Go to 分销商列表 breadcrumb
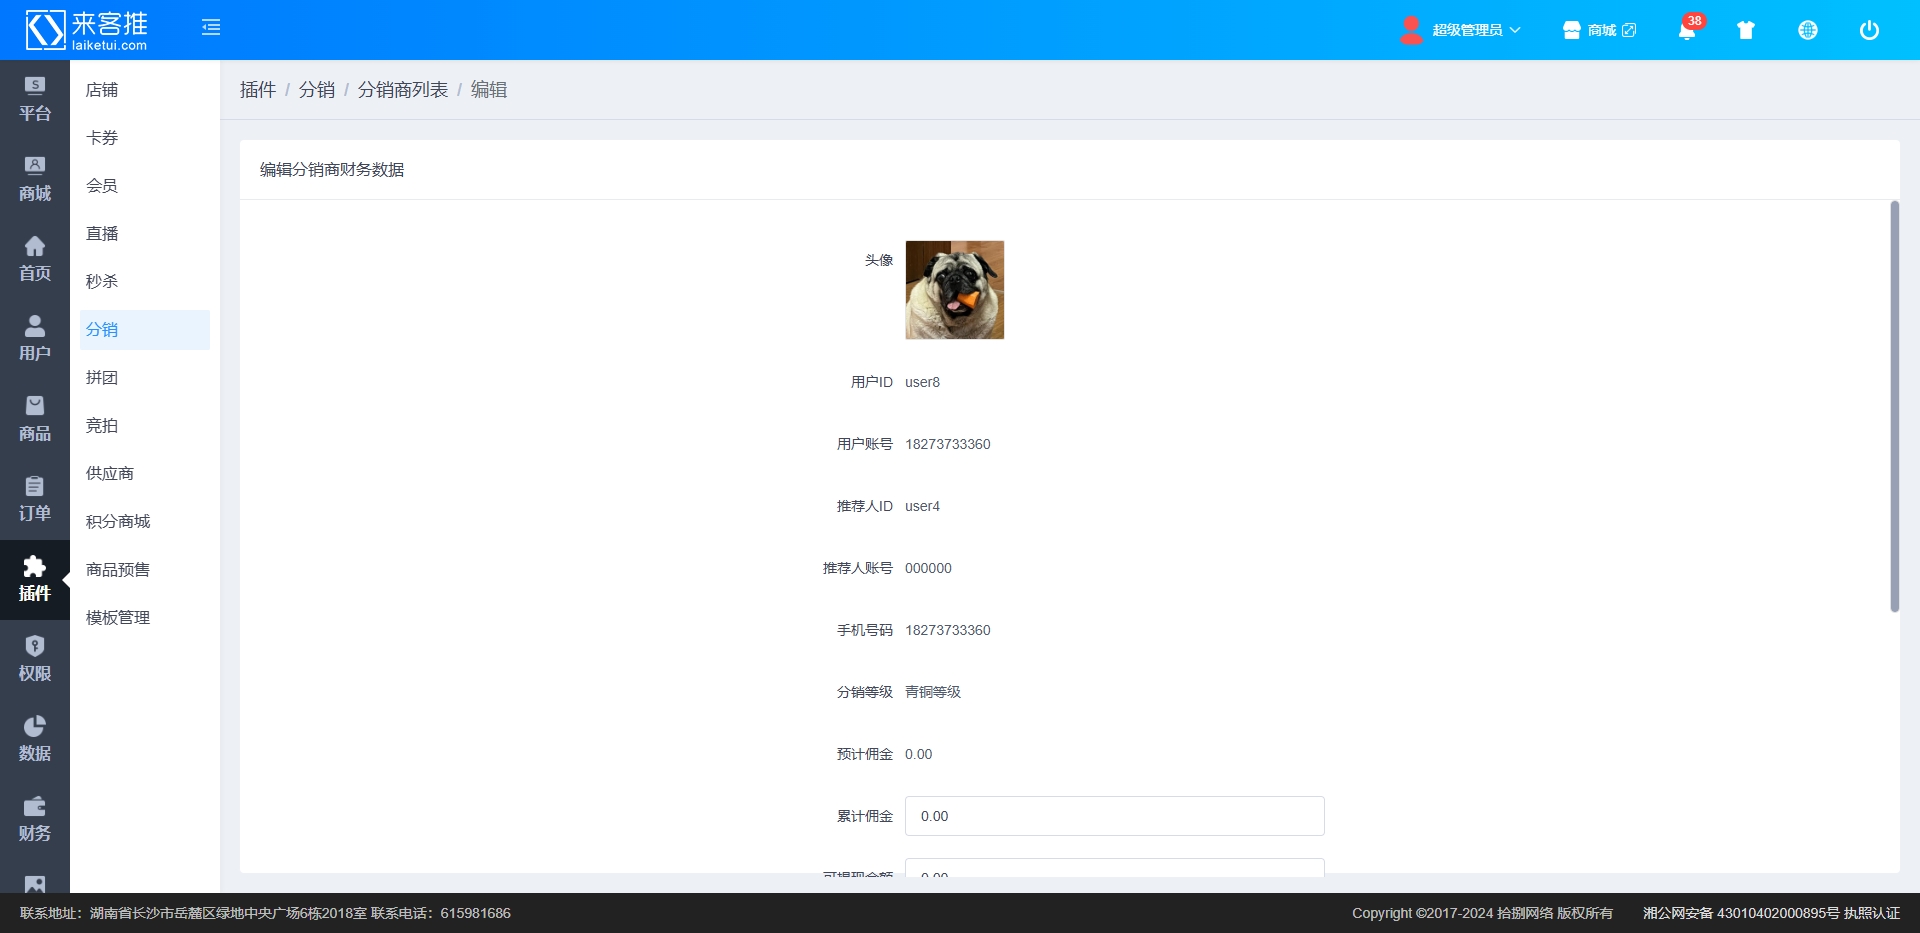This screenshot has width=1920, height=933. [x=402, y=90]
